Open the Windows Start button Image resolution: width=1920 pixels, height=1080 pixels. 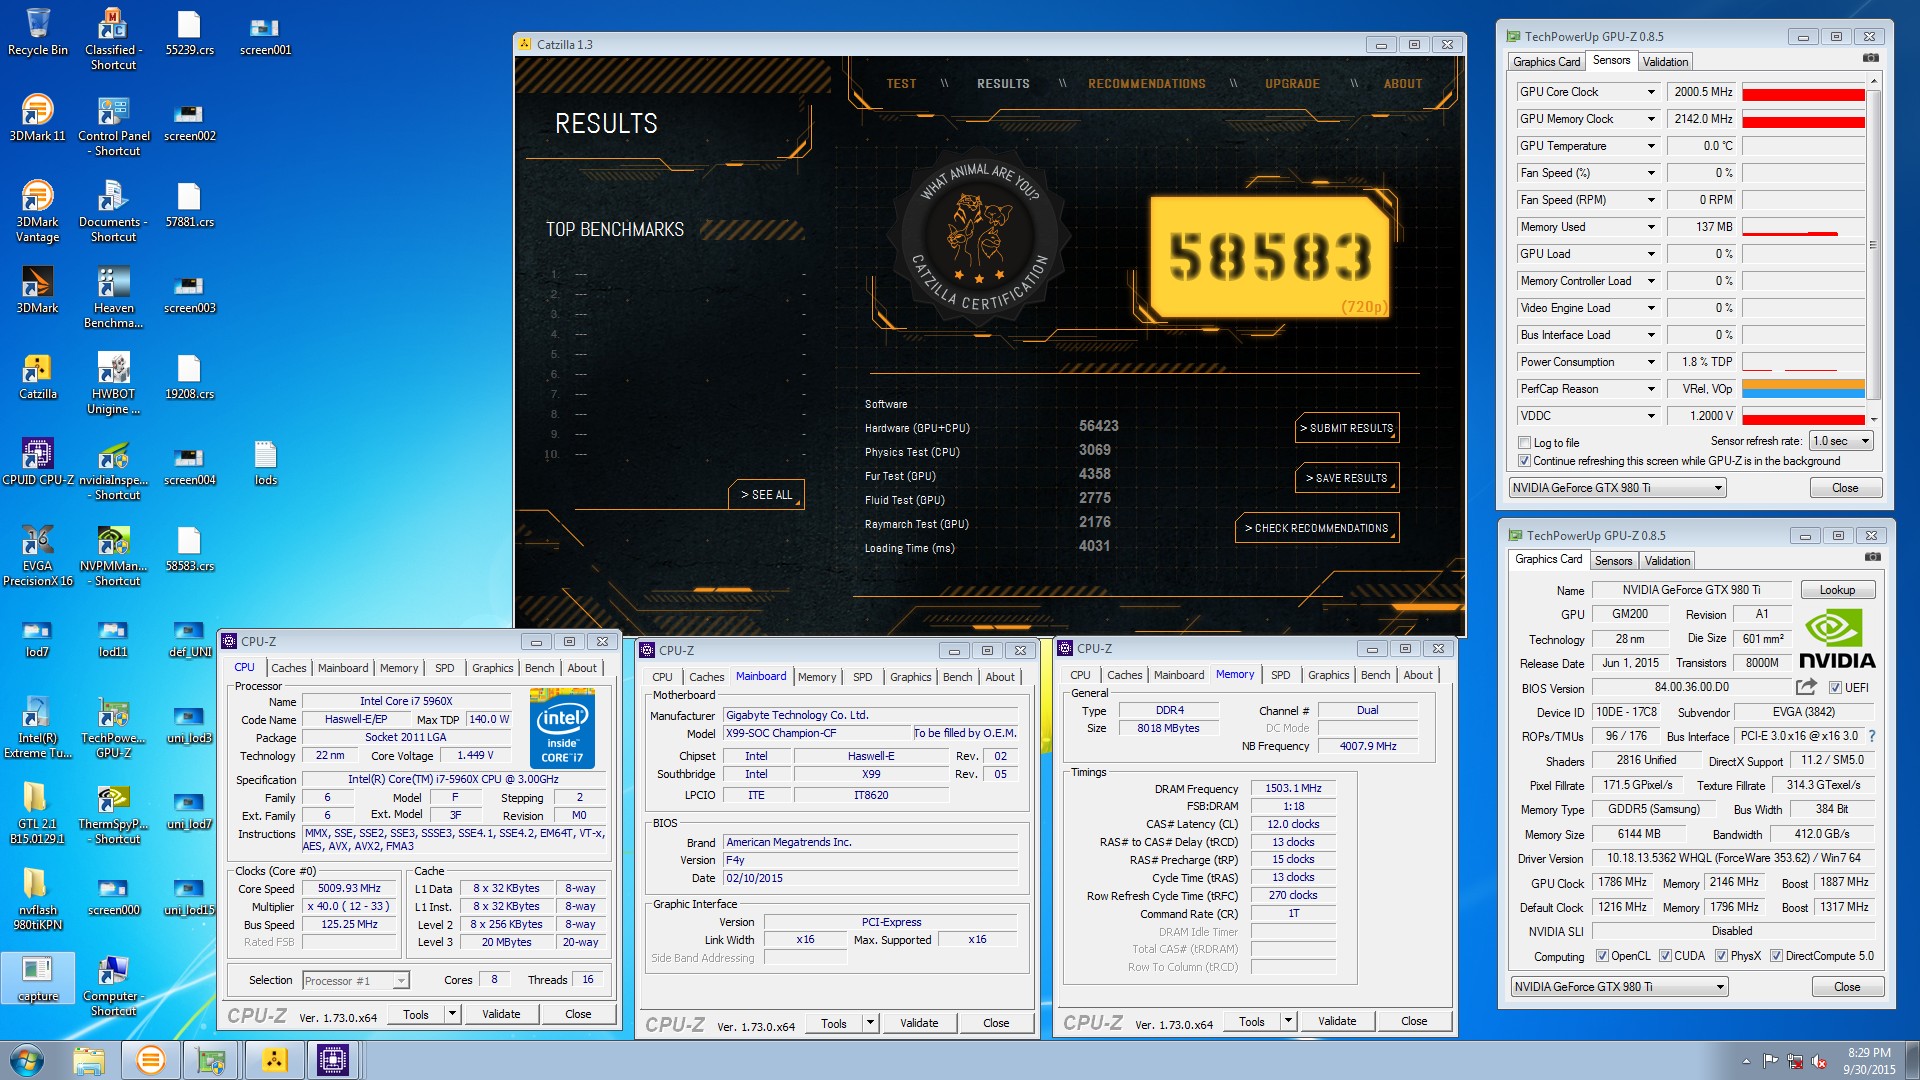(27, 1059)
